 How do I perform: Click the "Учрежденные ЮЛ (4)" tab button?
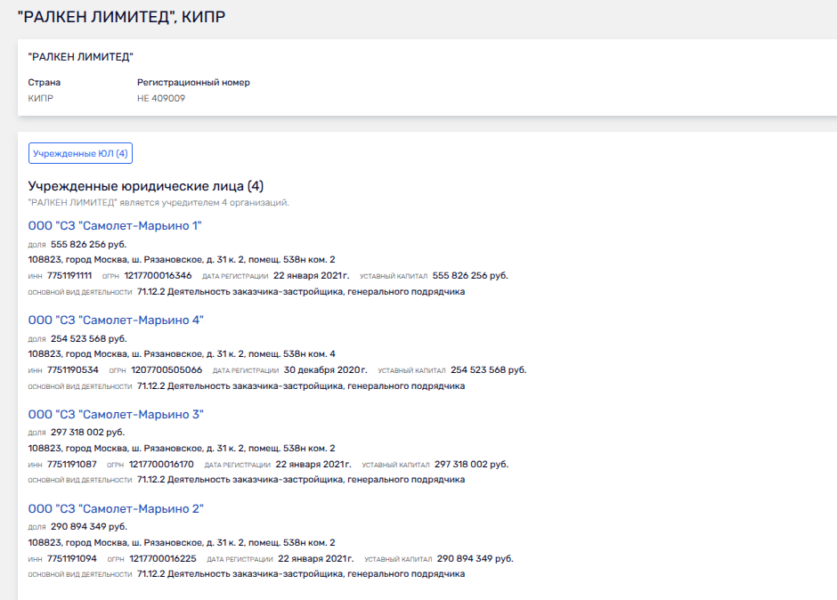tap(80, 153)
